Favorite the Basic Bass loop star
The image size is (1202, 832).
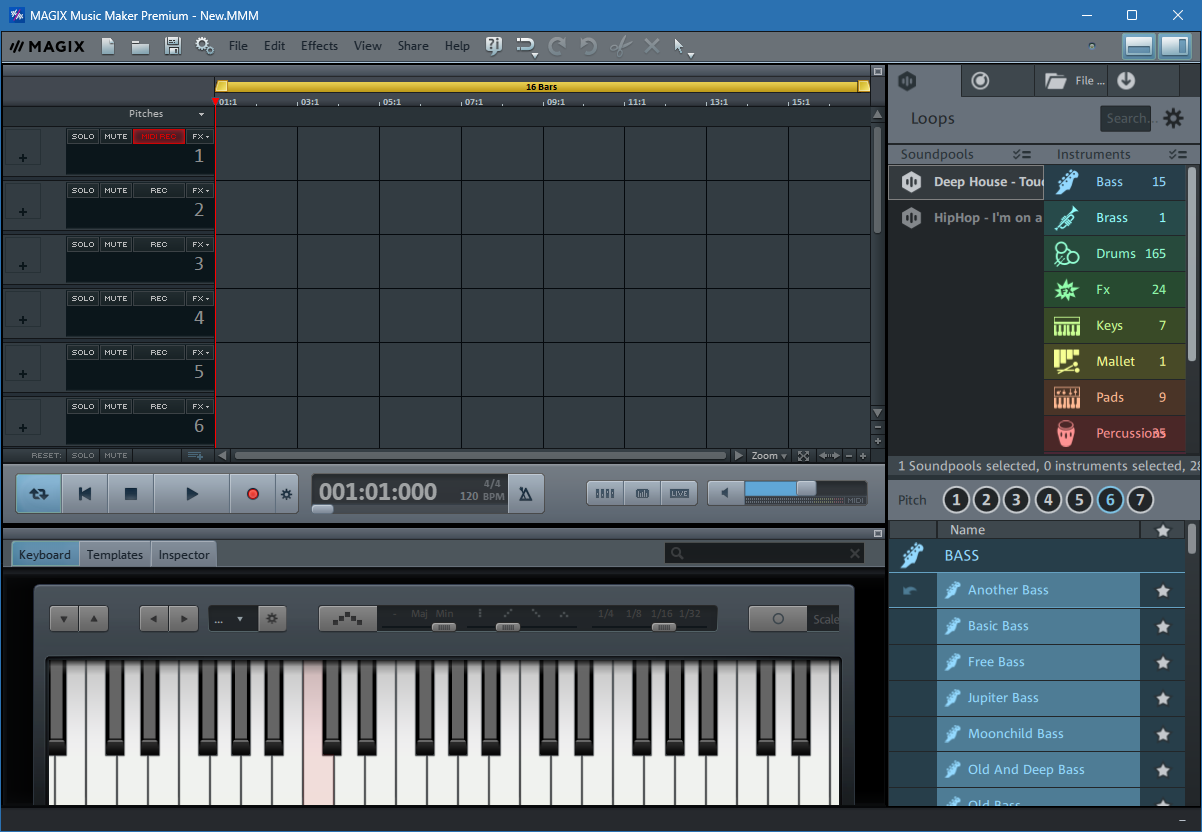point(1163,626)
